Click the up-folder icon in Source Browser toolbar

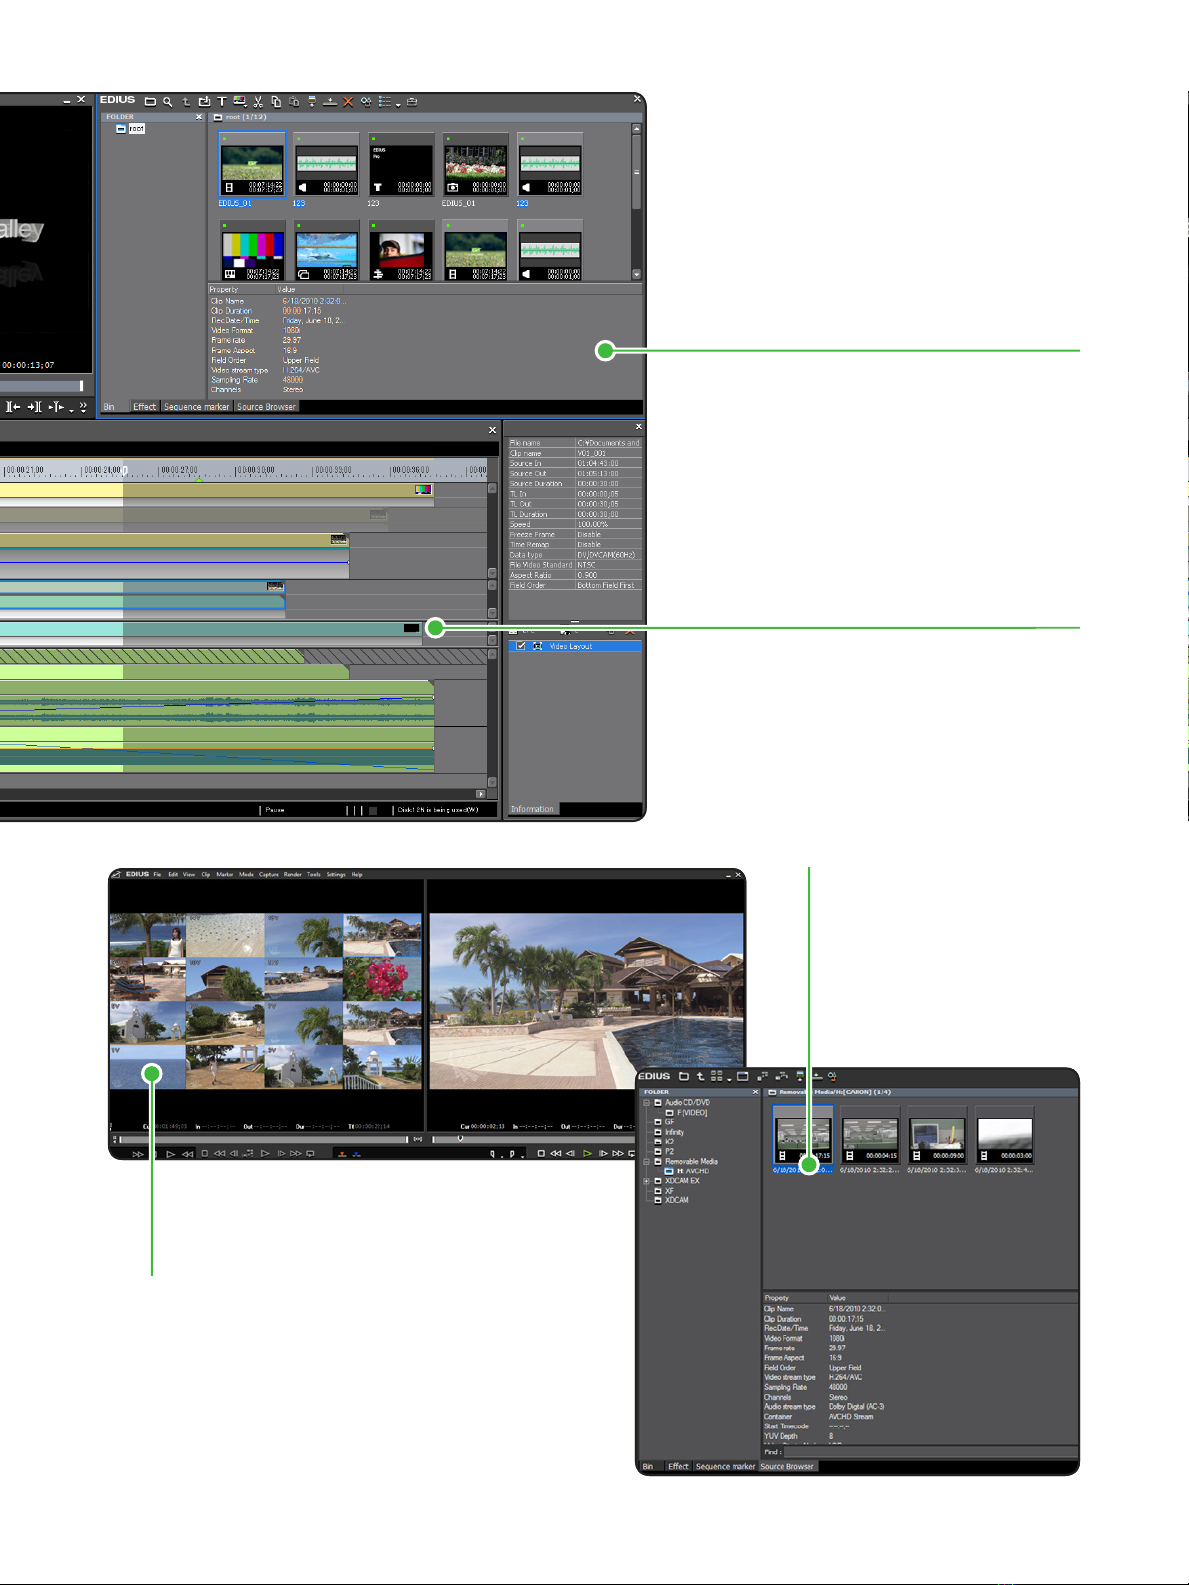700,1077
